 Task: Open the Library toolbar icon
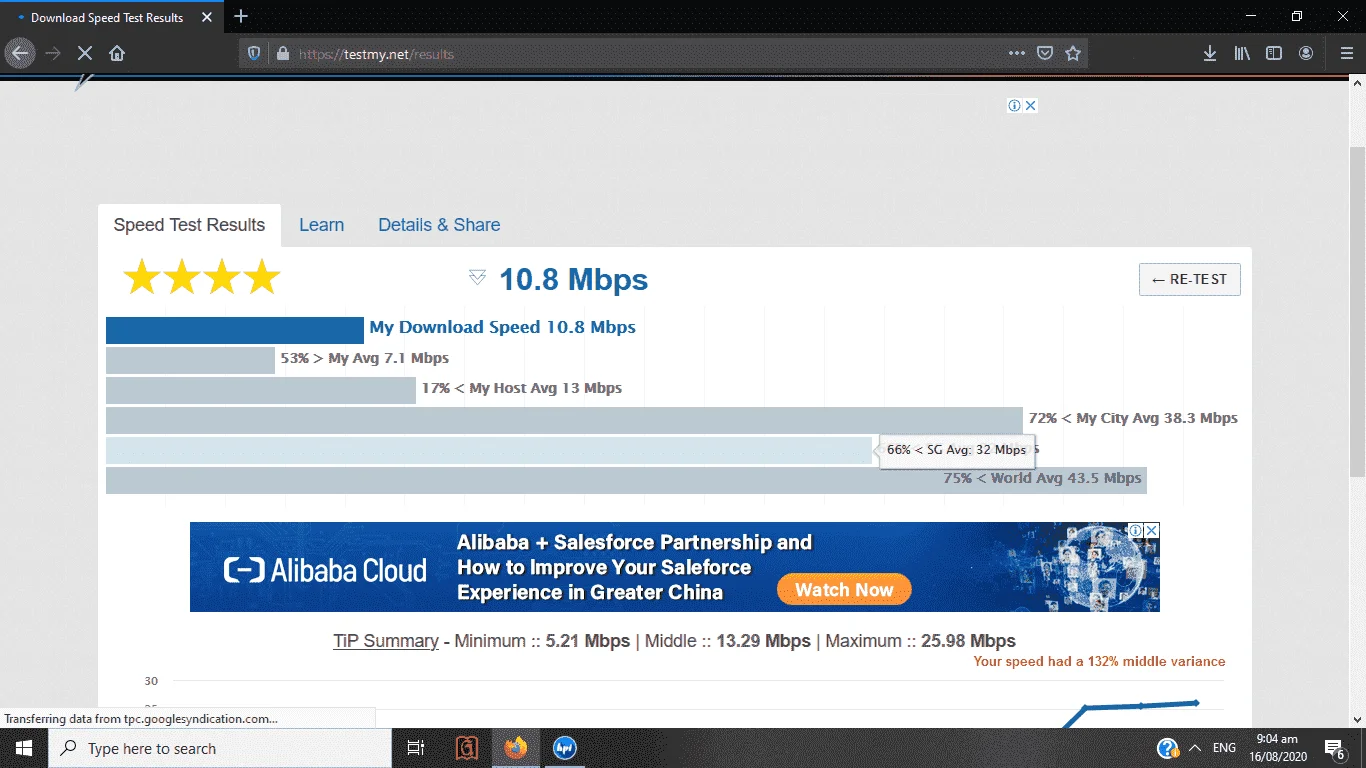[1242, 53]
